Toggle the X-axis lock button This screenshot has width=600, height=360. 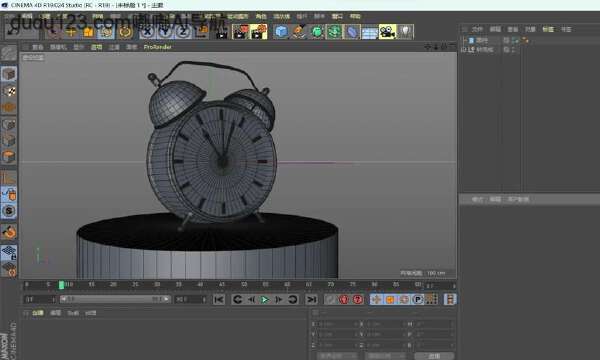click(147, 32)
